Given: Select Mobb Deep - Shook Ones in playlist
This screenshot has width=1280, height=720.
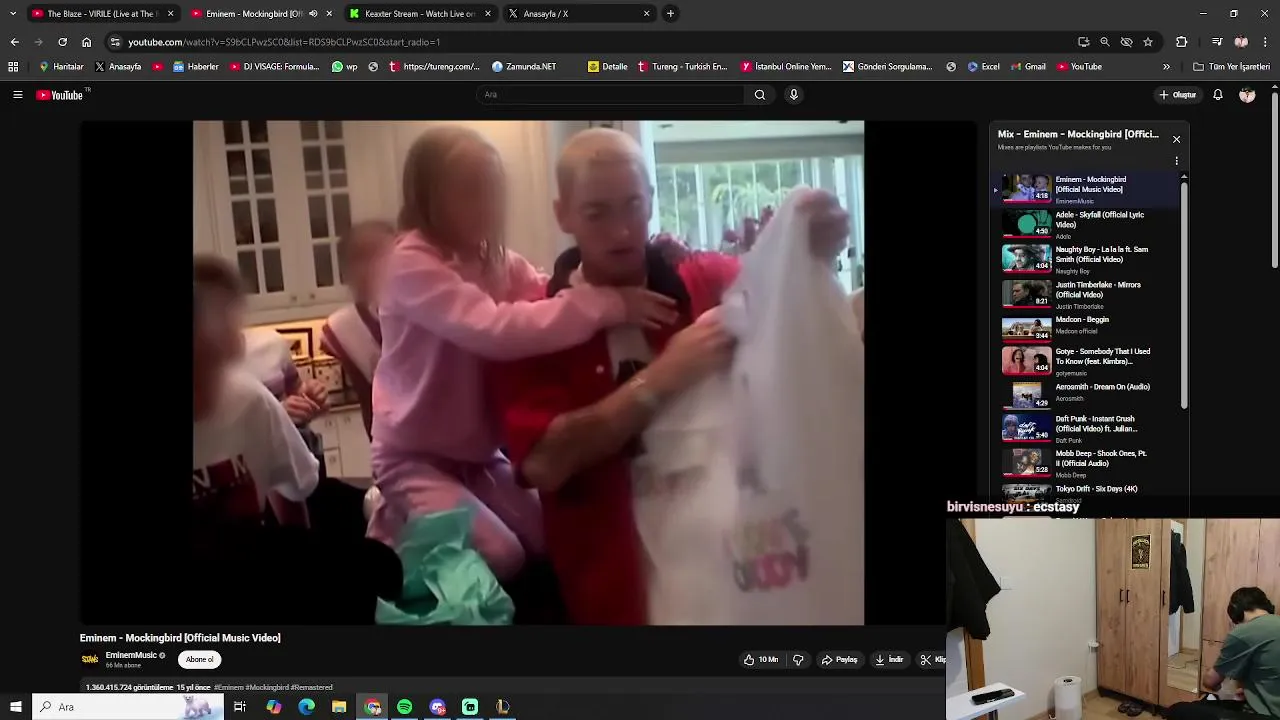Looking at the screenshot, I should tap(1085, 463).
